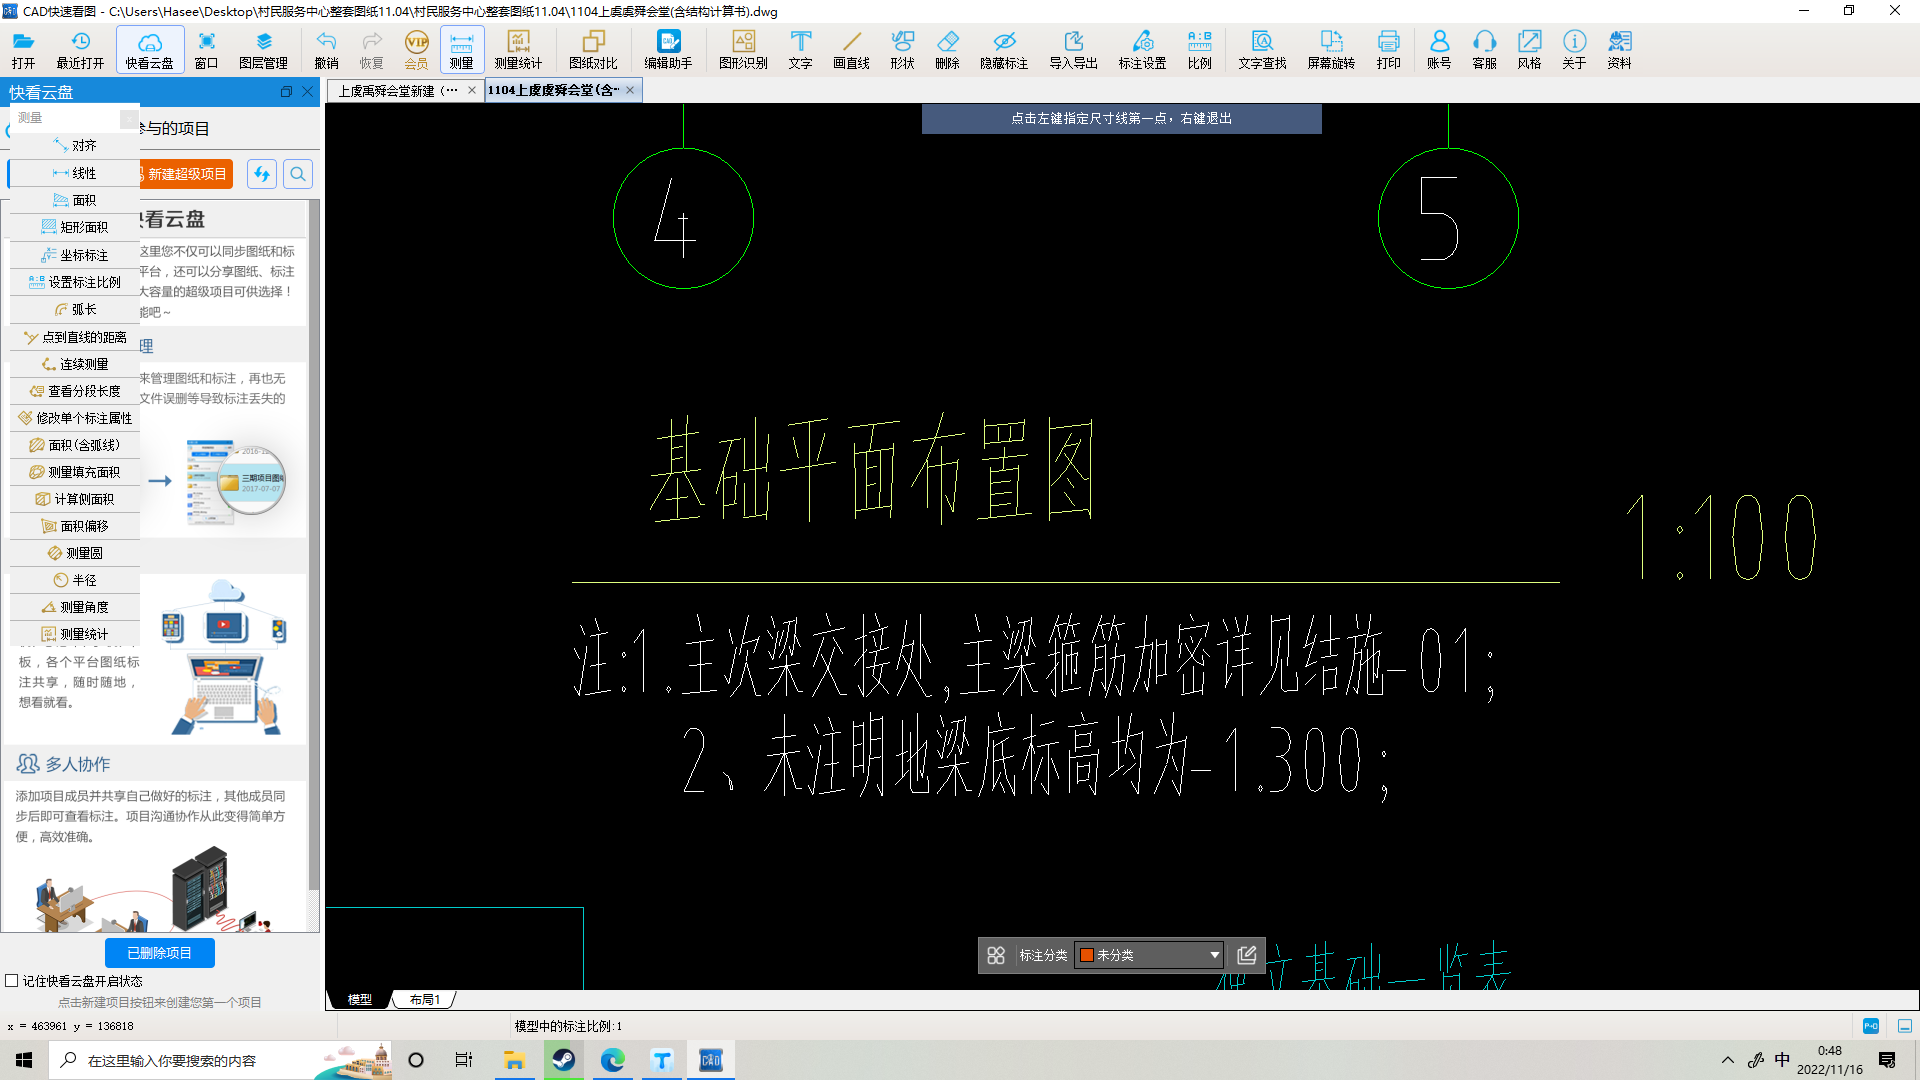The height and width of the screenshot is (1080, 1920).
Task: Select 计算侧面积 option
Action: point(75,499)
